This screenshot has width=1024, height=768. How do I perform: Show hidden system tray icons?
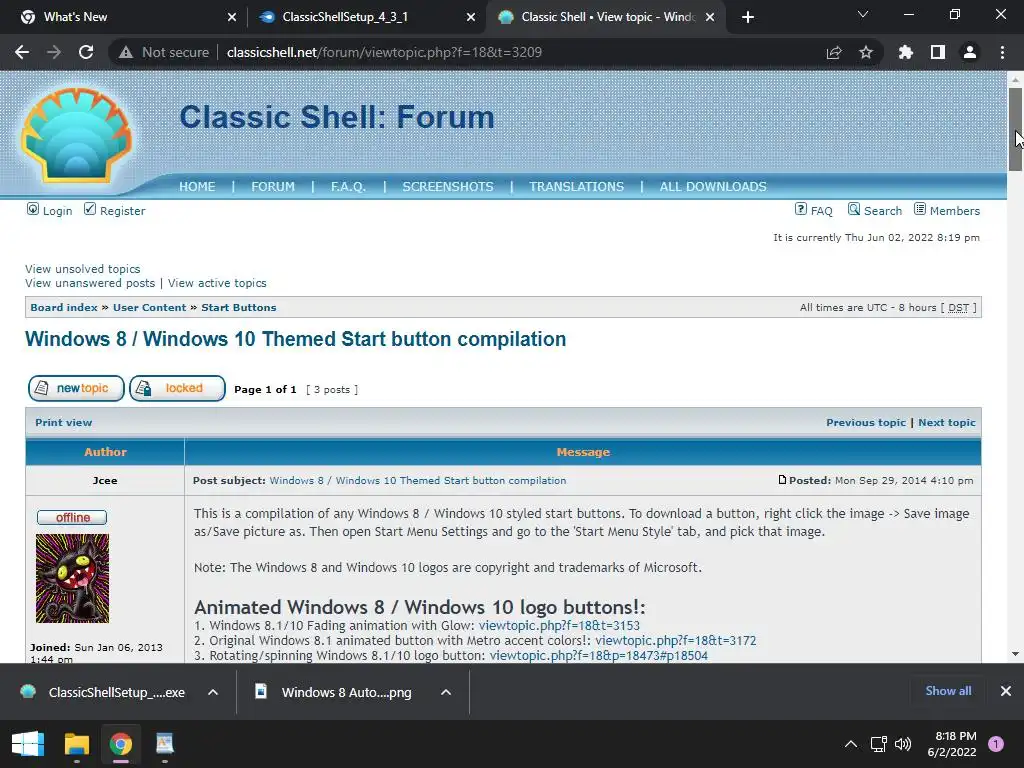(851, 744)
